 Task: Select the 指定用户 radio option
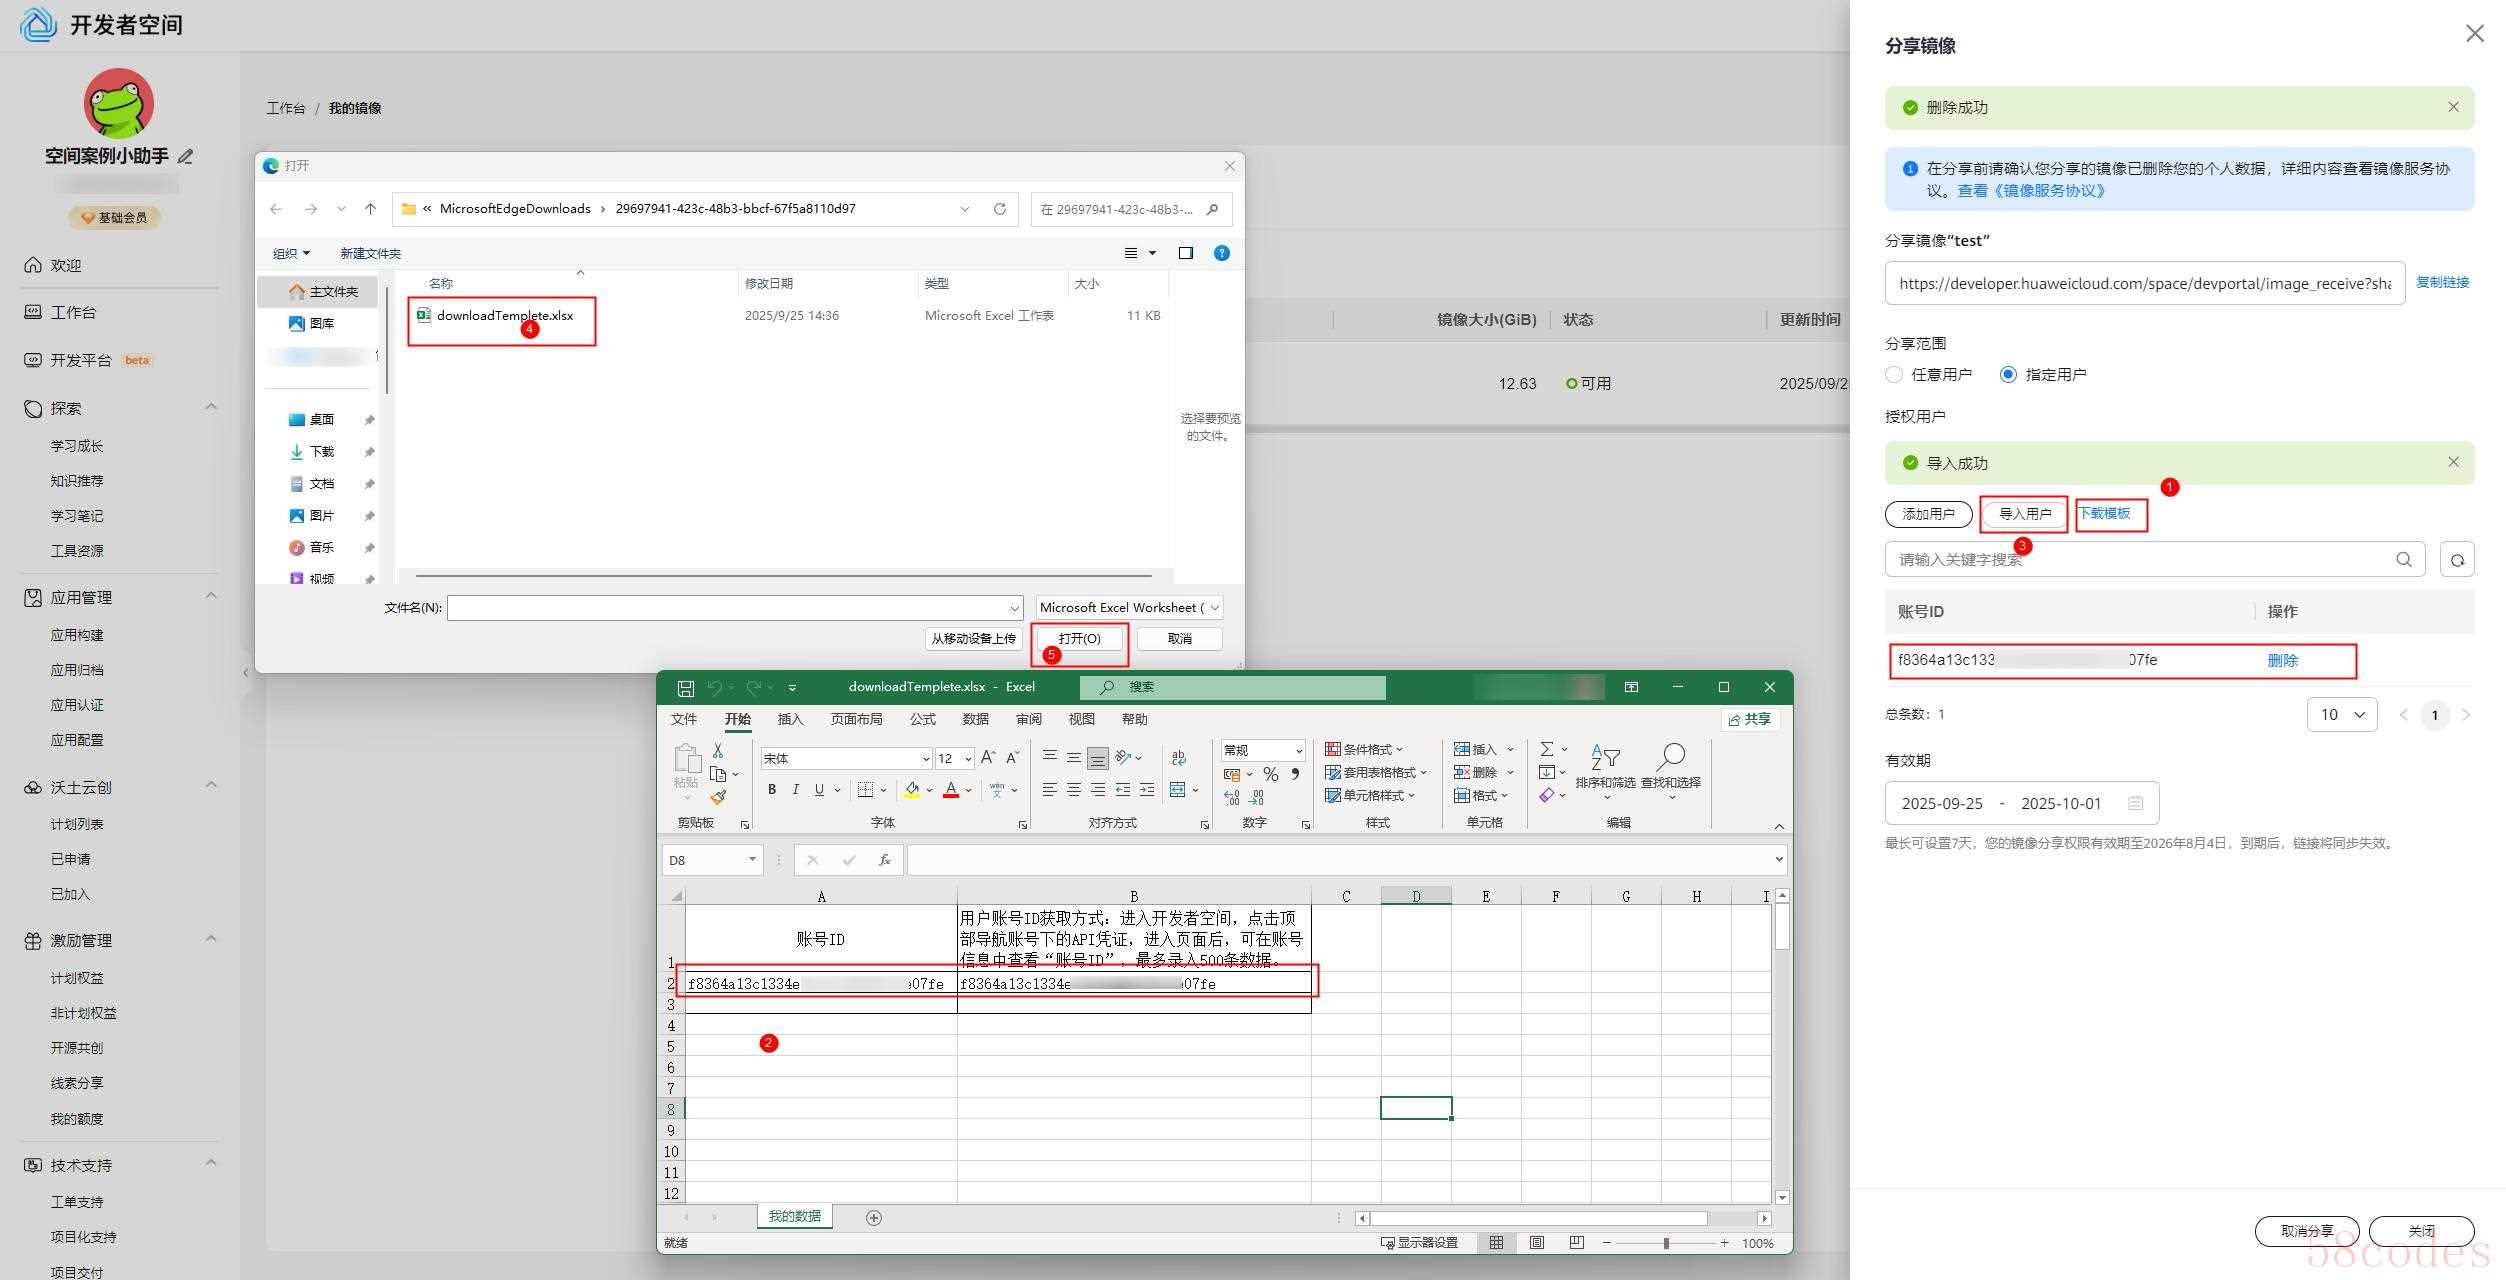pyautogui.click(x=2008, y=375)
